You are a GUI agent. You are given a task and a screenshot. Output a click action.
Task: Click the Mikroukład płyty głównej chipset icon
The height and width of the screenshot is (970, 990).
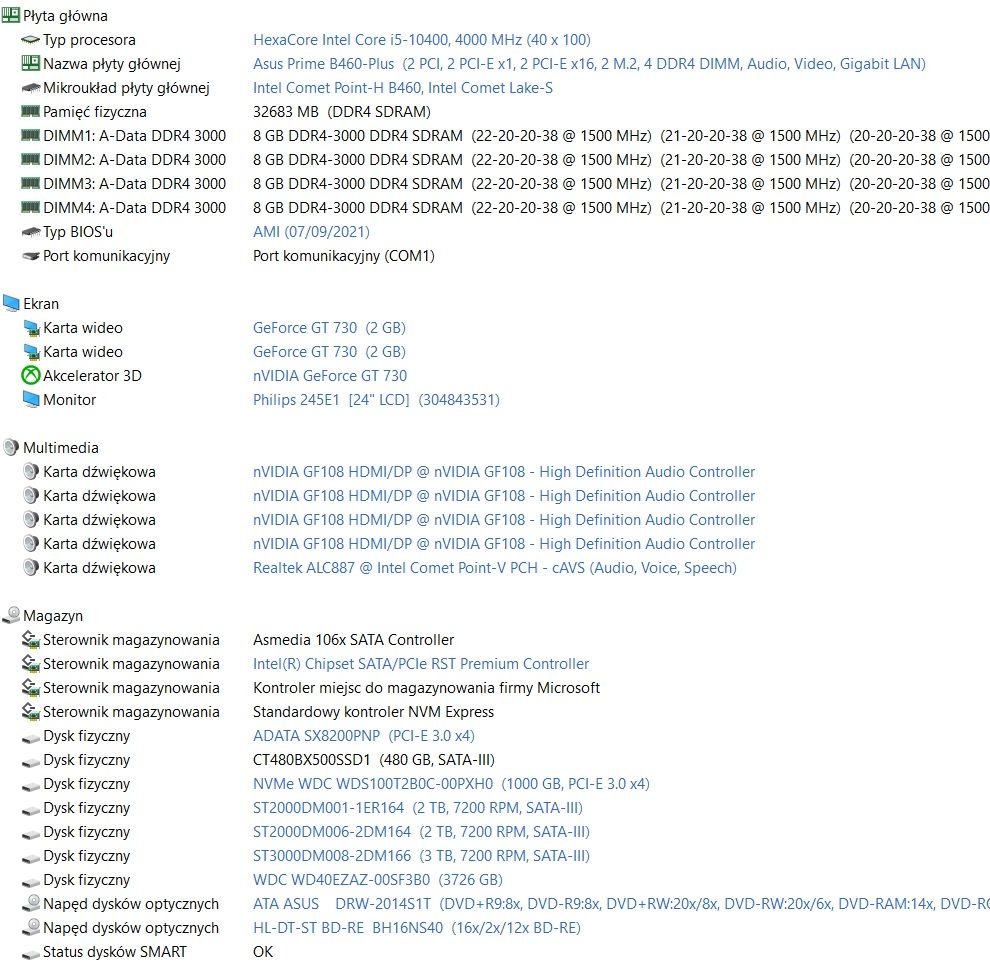[x=30, y=88]
